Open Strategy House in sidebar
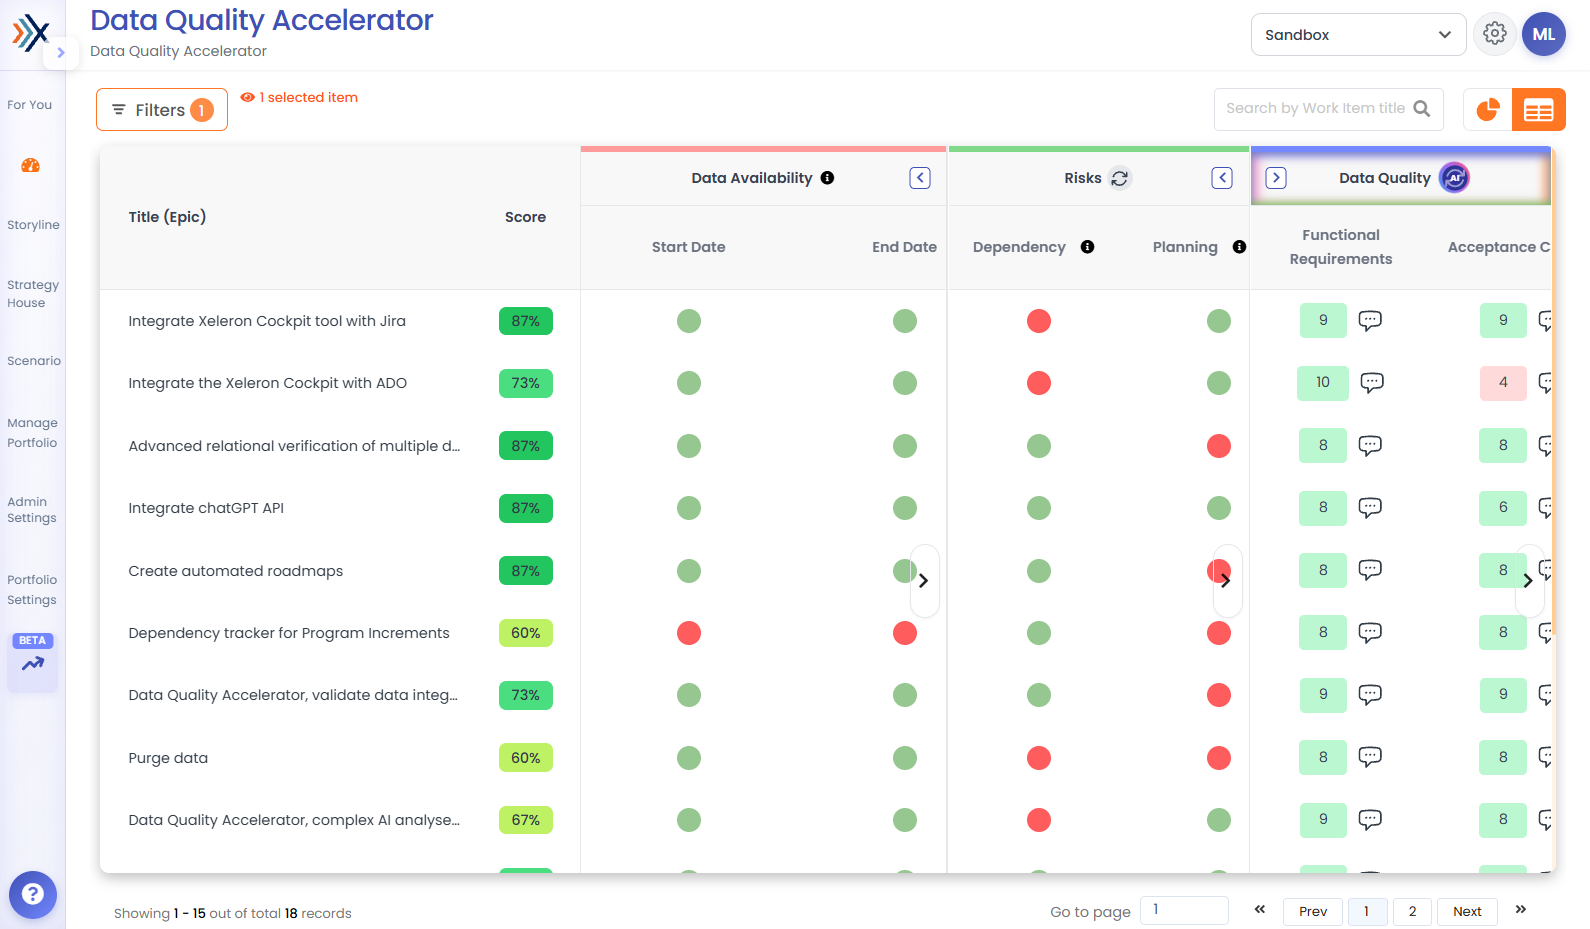The image size is (1590, 929). click(33, 294)
